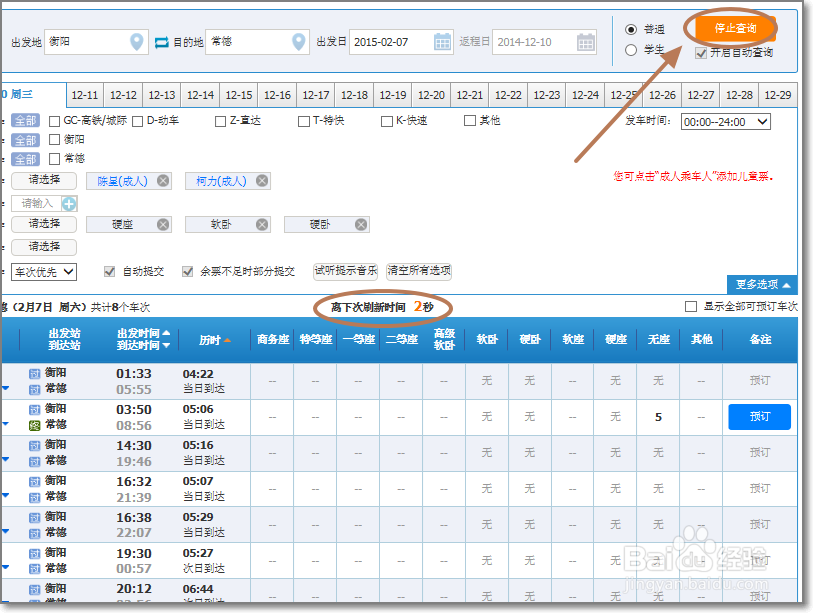Switch to the 12-15 date tab

[238, 95]
